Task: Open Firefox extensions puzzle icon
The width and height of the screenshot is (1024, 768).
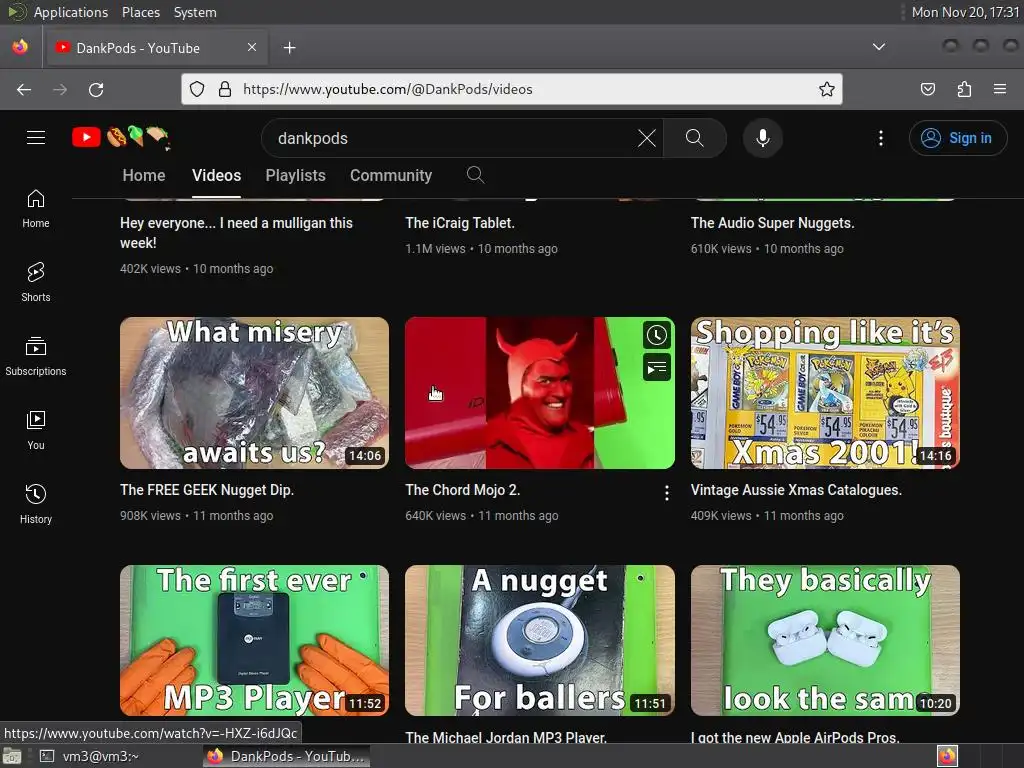Action: point(964,89)
